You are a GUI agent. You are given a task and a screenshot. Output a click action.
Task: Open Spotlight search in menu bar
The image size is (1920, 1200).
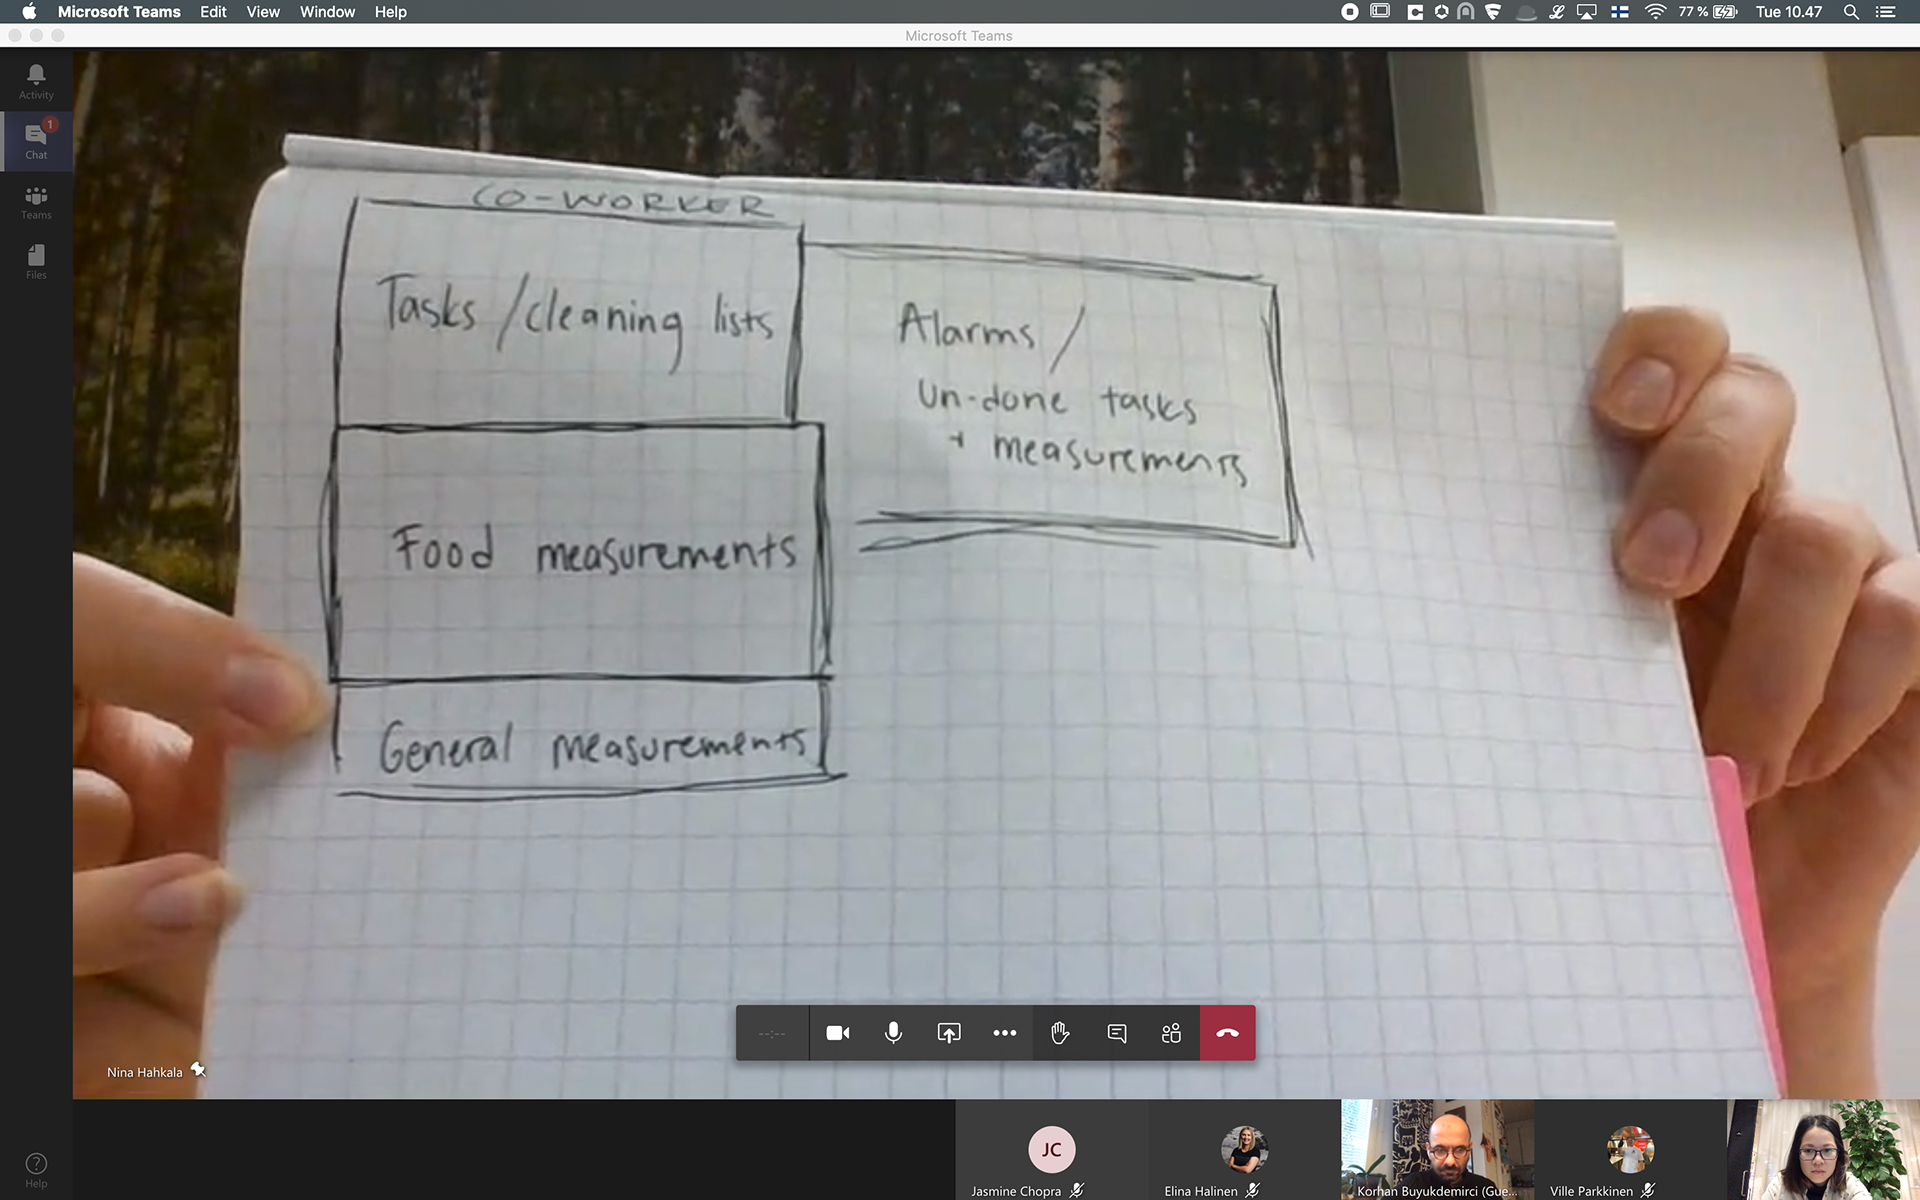click(1851, 12)
